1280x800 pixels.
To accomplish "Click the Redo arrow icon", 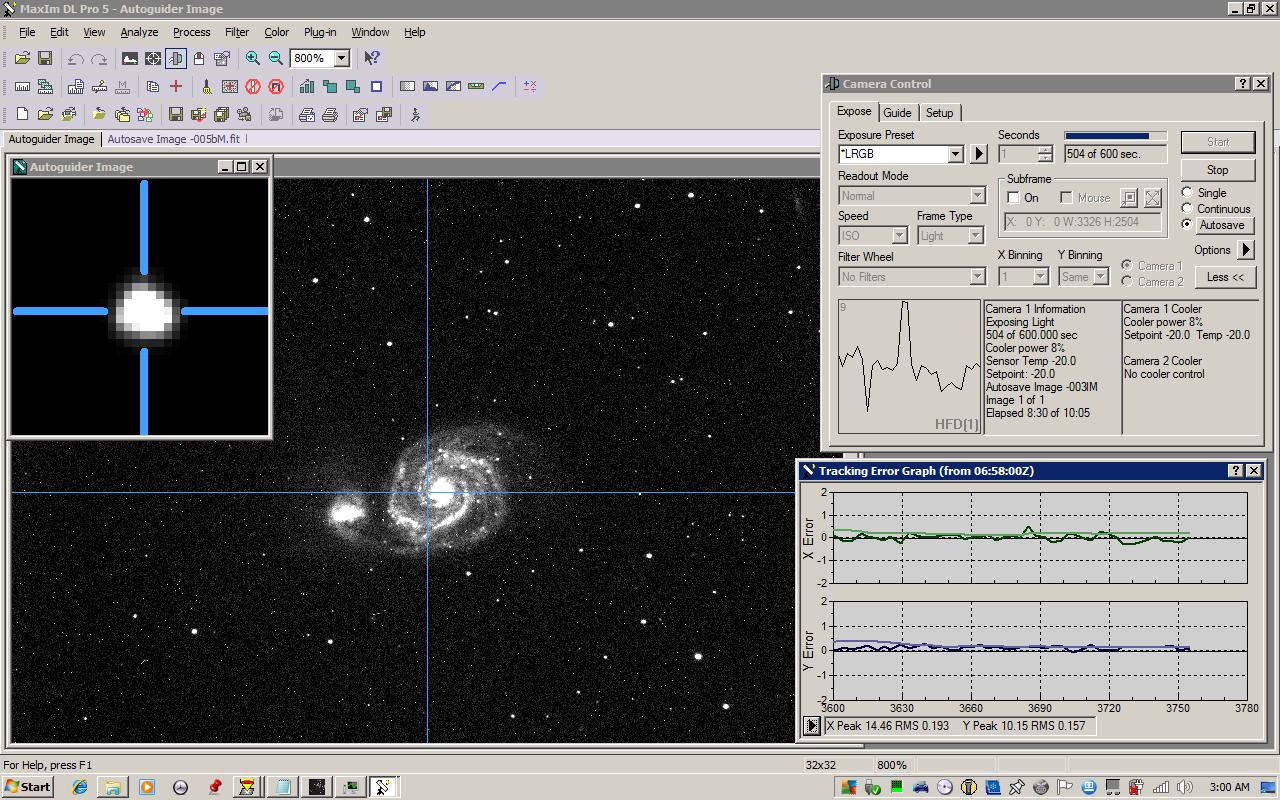I will 99,58.
